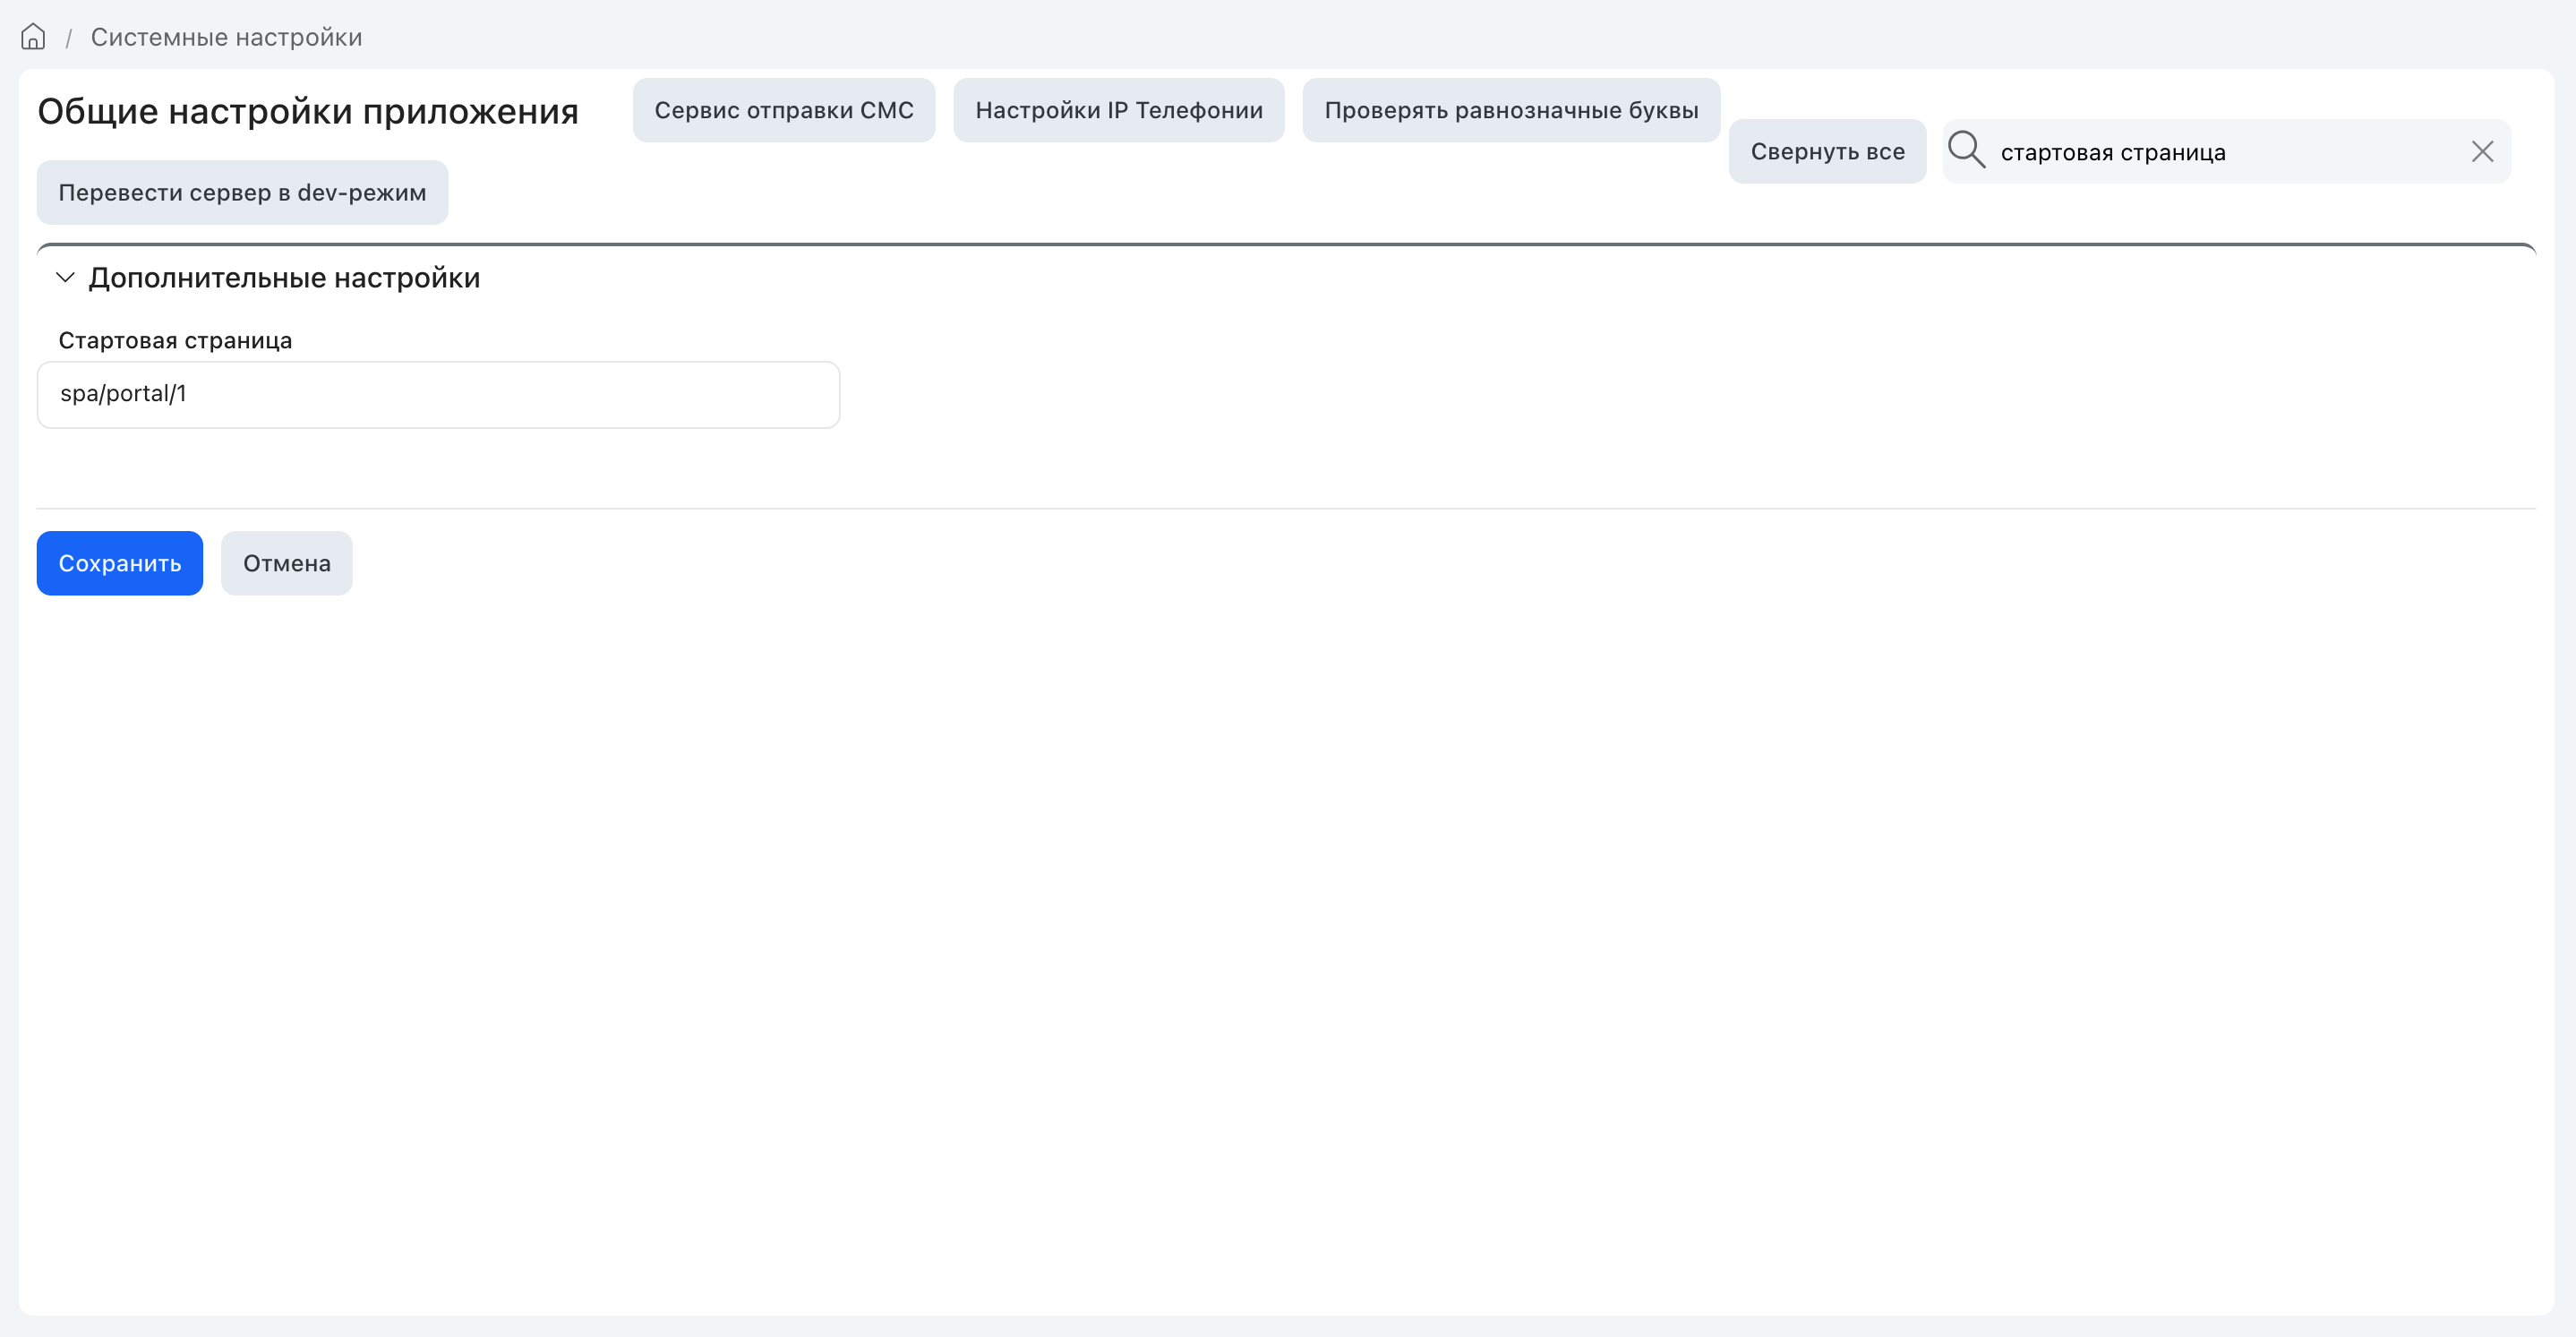
Task: Click the top border above Дополнительные настройки section
Action: [x=1286, y=244]
